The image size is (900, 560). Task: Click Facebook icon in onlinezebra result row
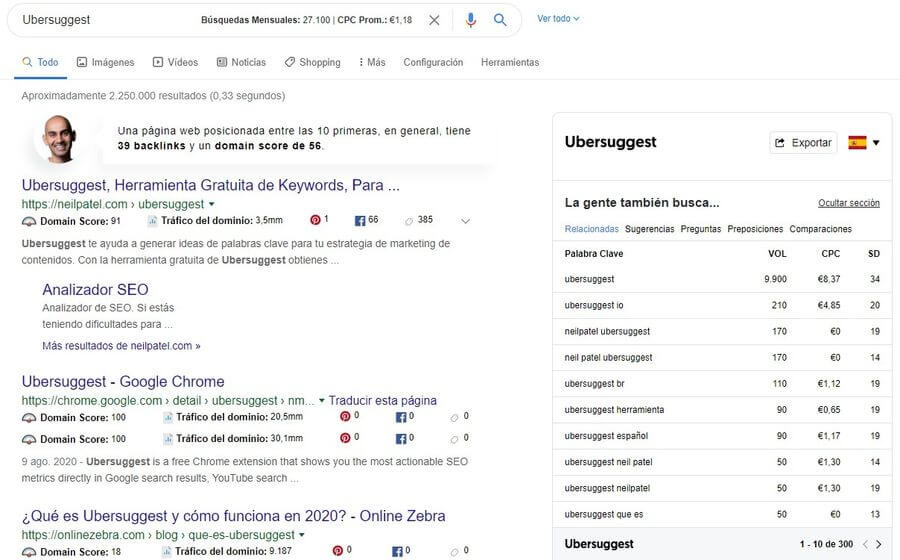[x=397, y=551]
